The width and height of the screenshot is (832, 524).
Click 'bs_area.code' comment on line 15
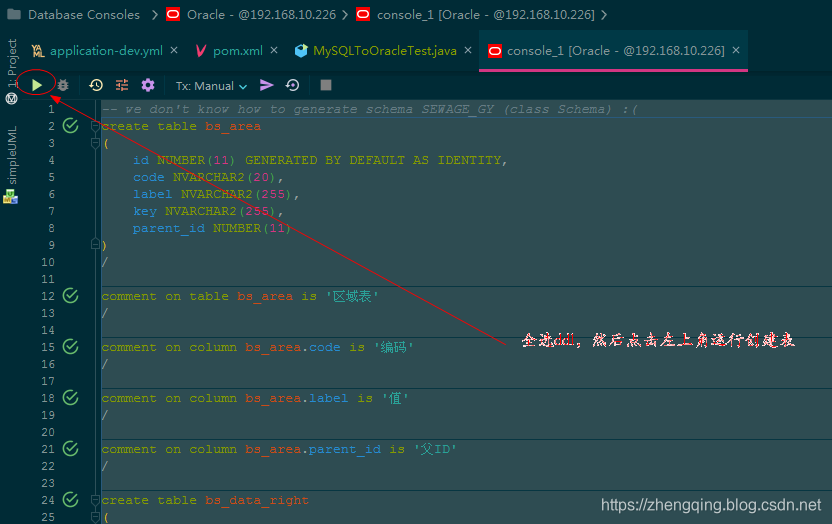[x=292, y=347]
